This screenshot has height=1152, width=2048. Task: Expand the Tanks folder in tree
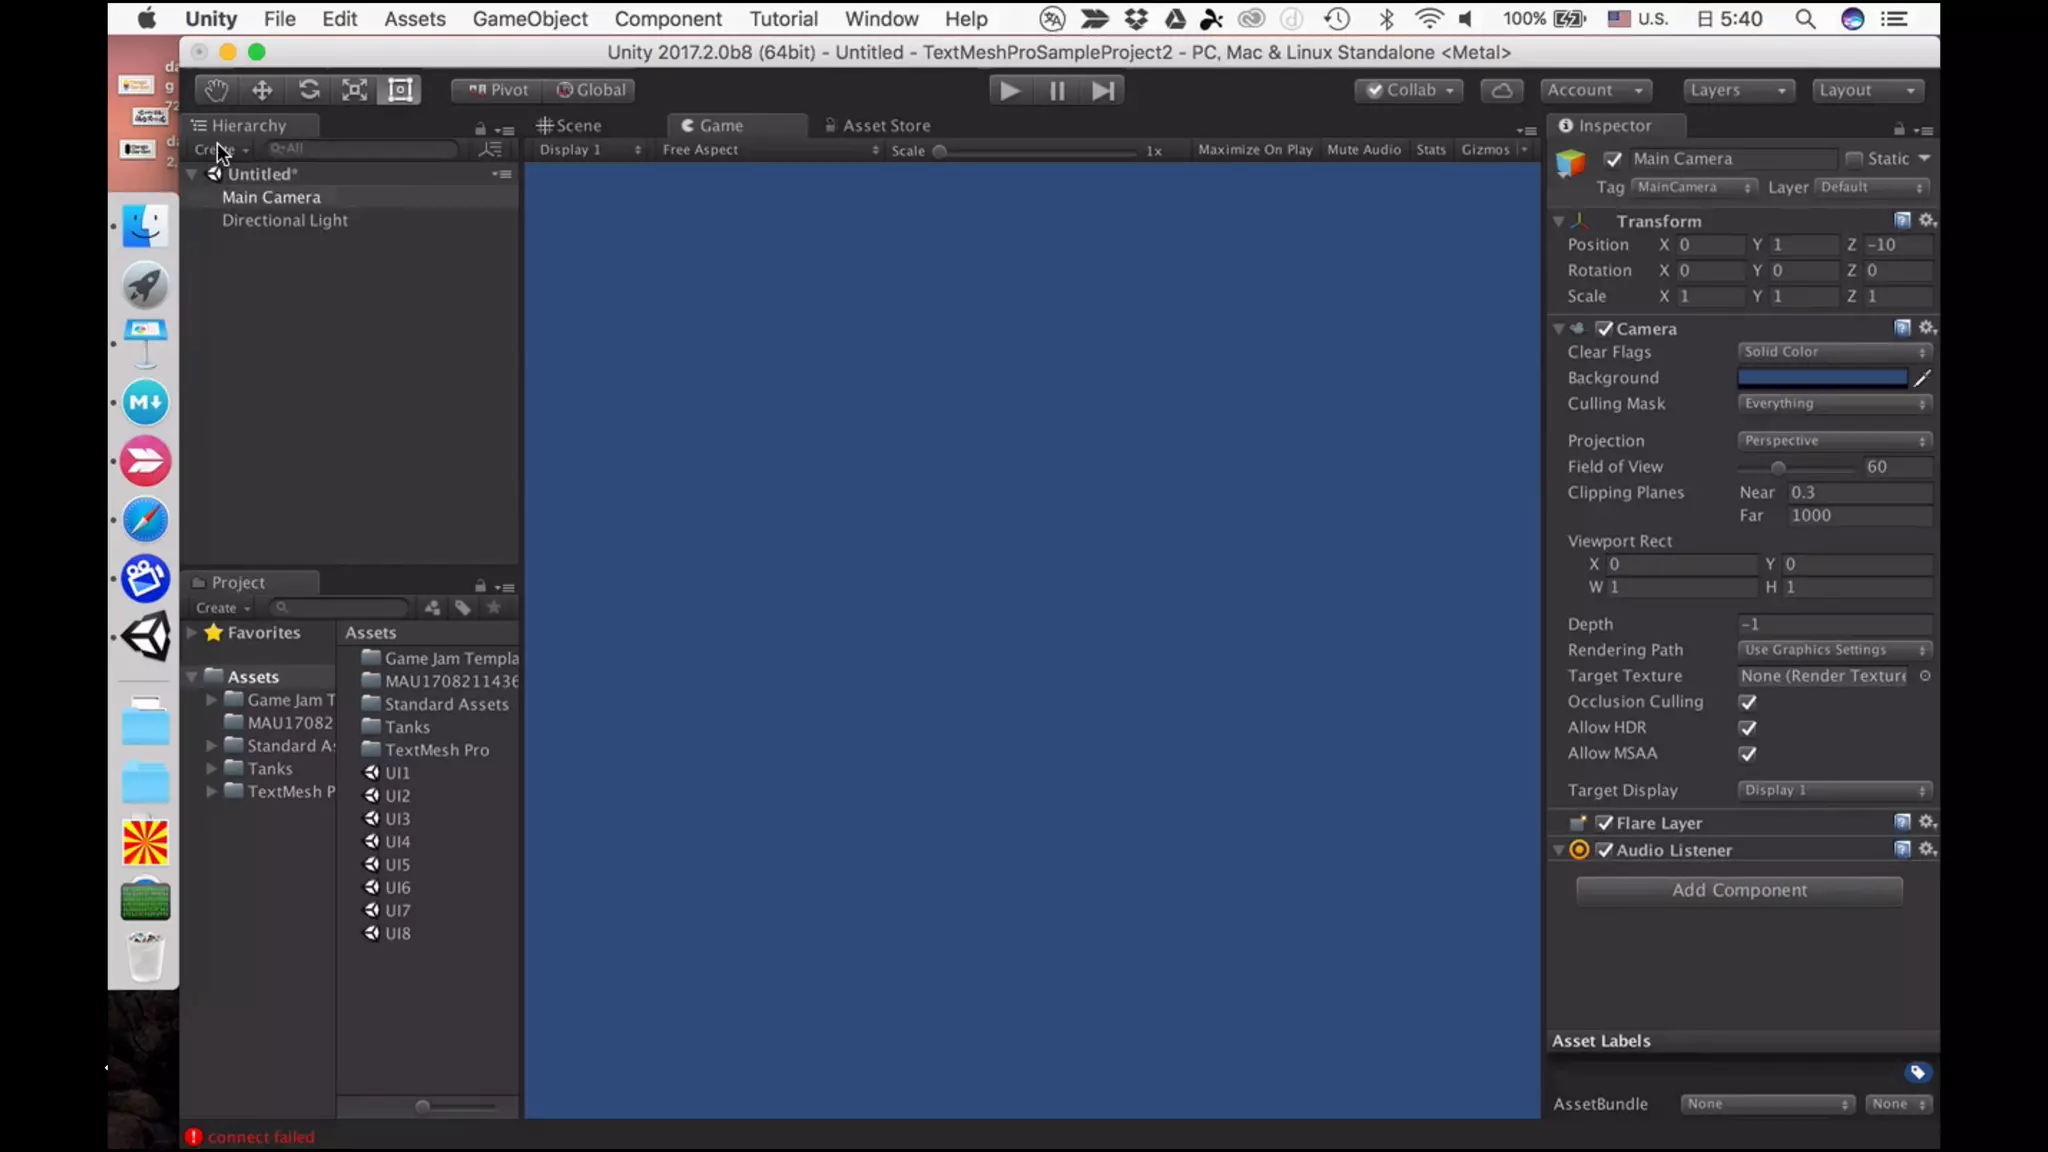tap(211, 769)
